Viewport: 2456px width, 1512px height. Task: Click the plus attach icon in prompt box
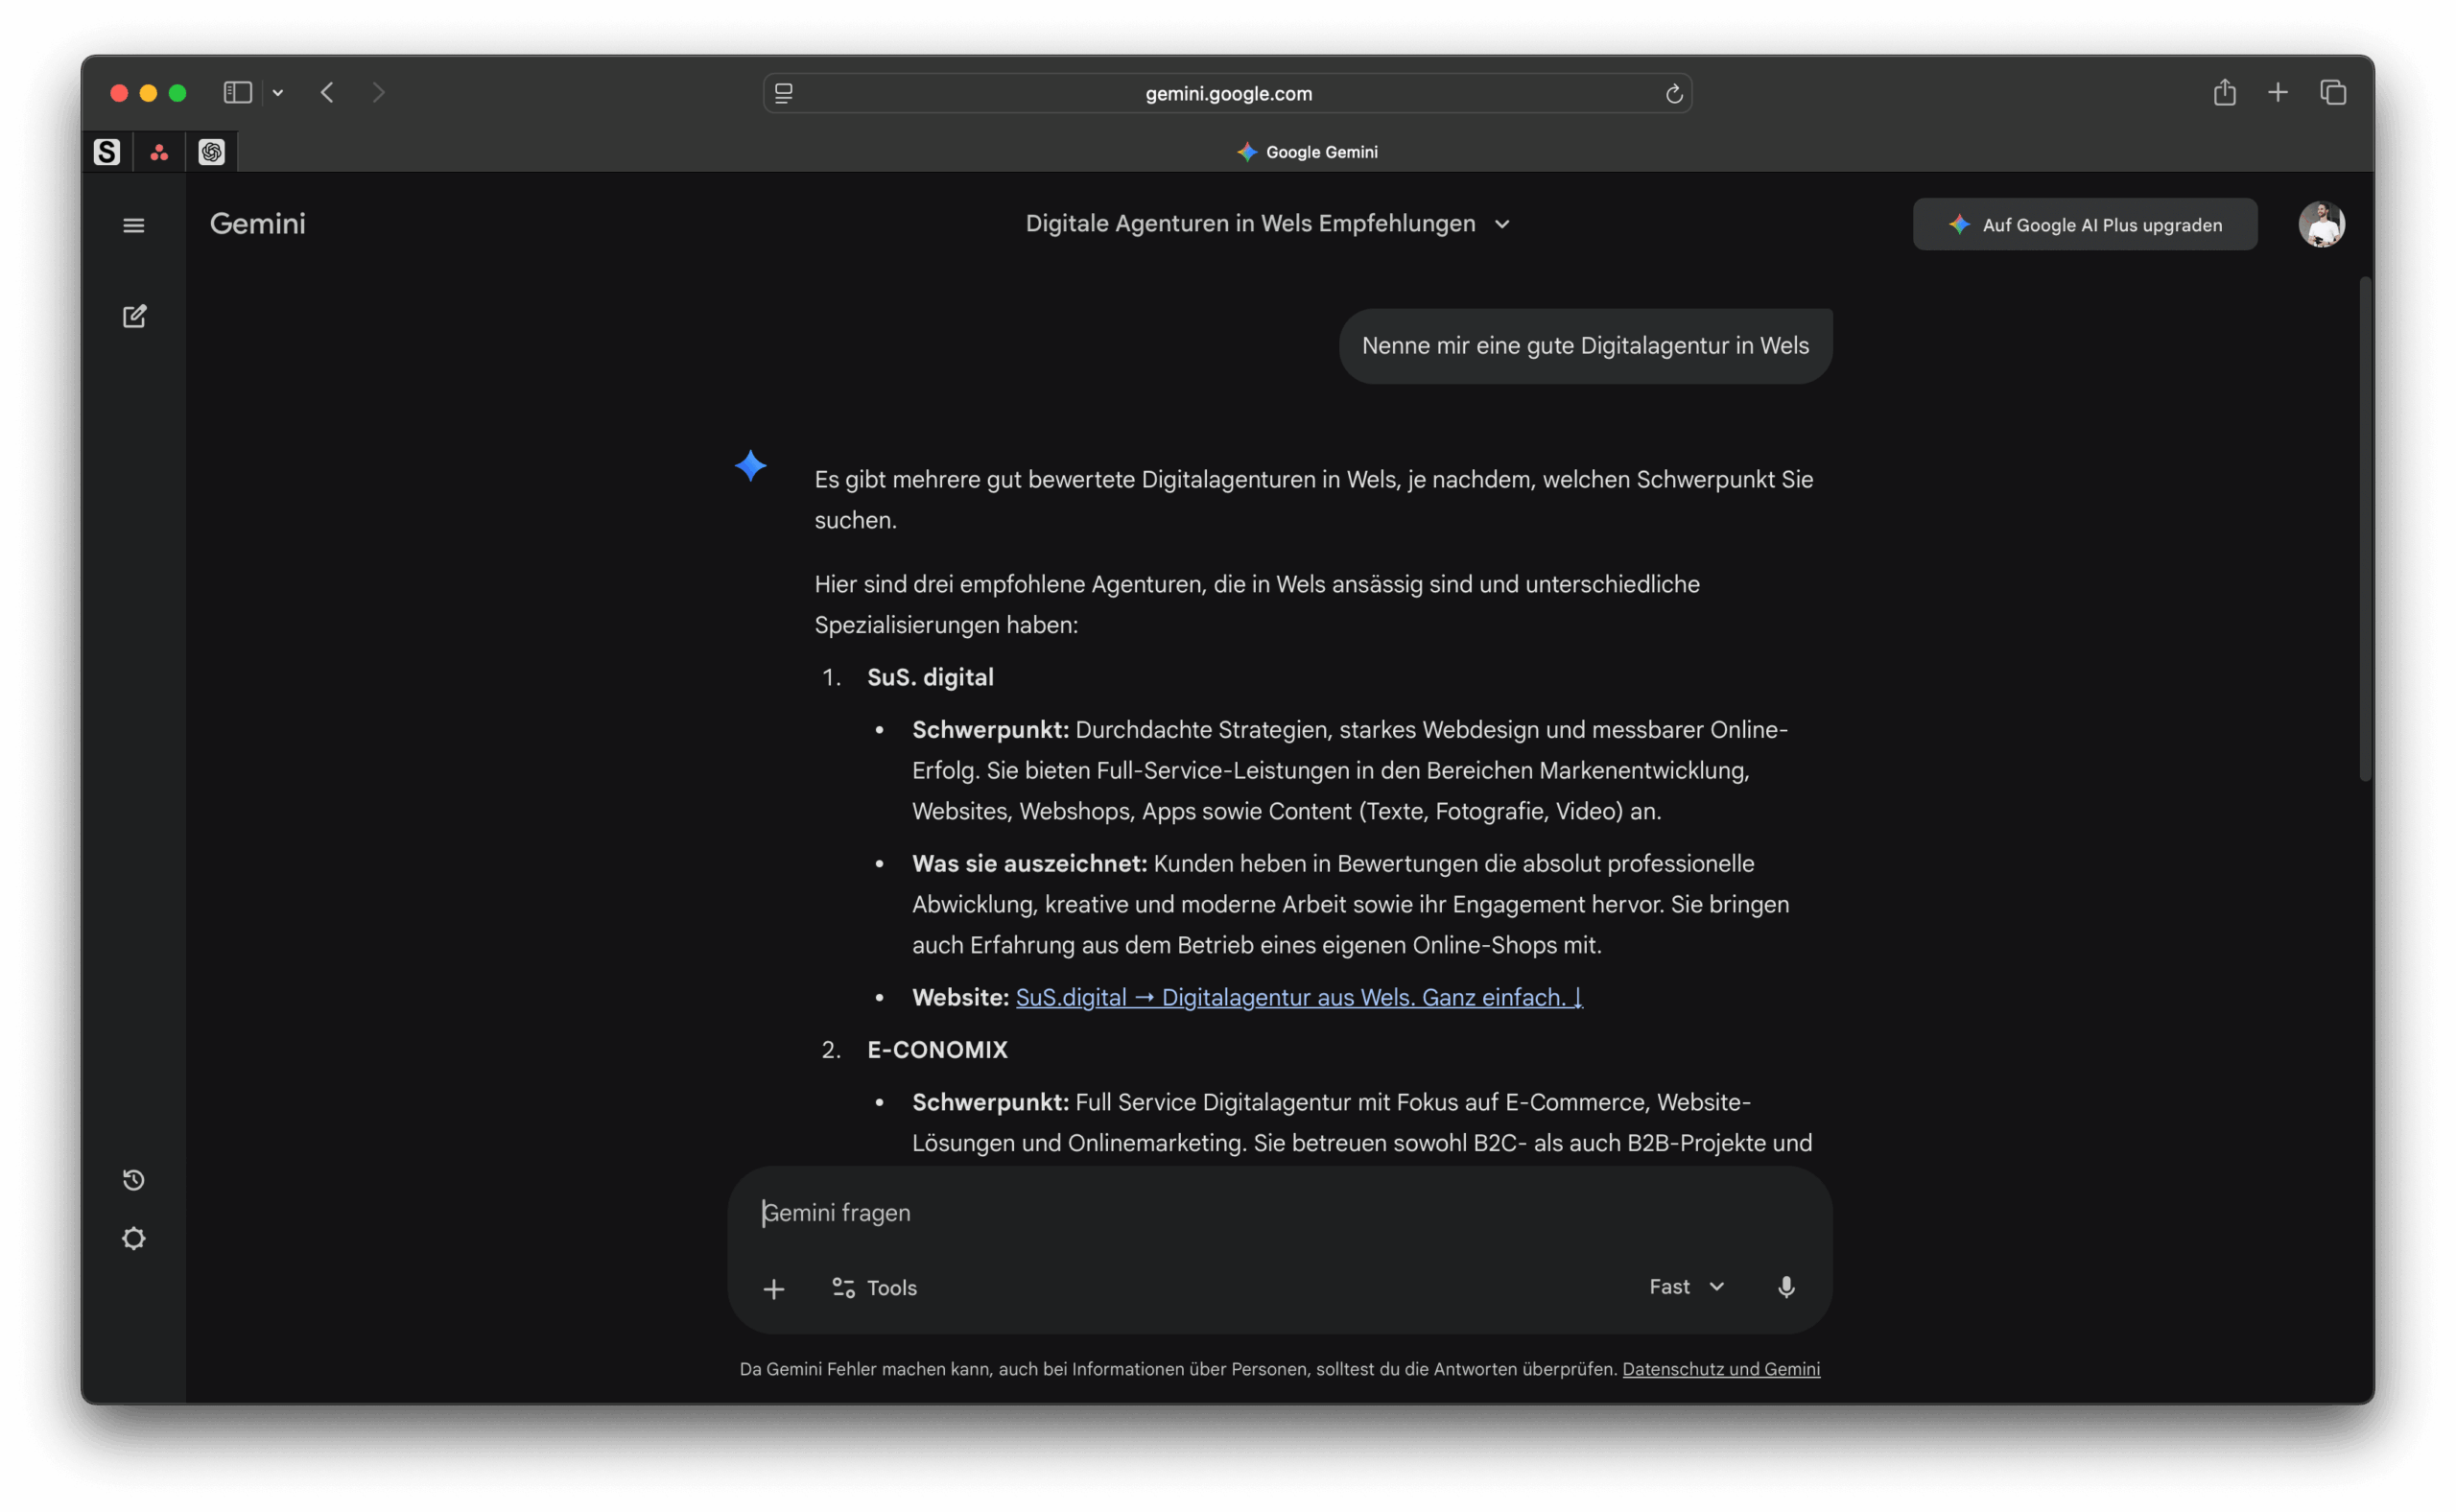773,1289
